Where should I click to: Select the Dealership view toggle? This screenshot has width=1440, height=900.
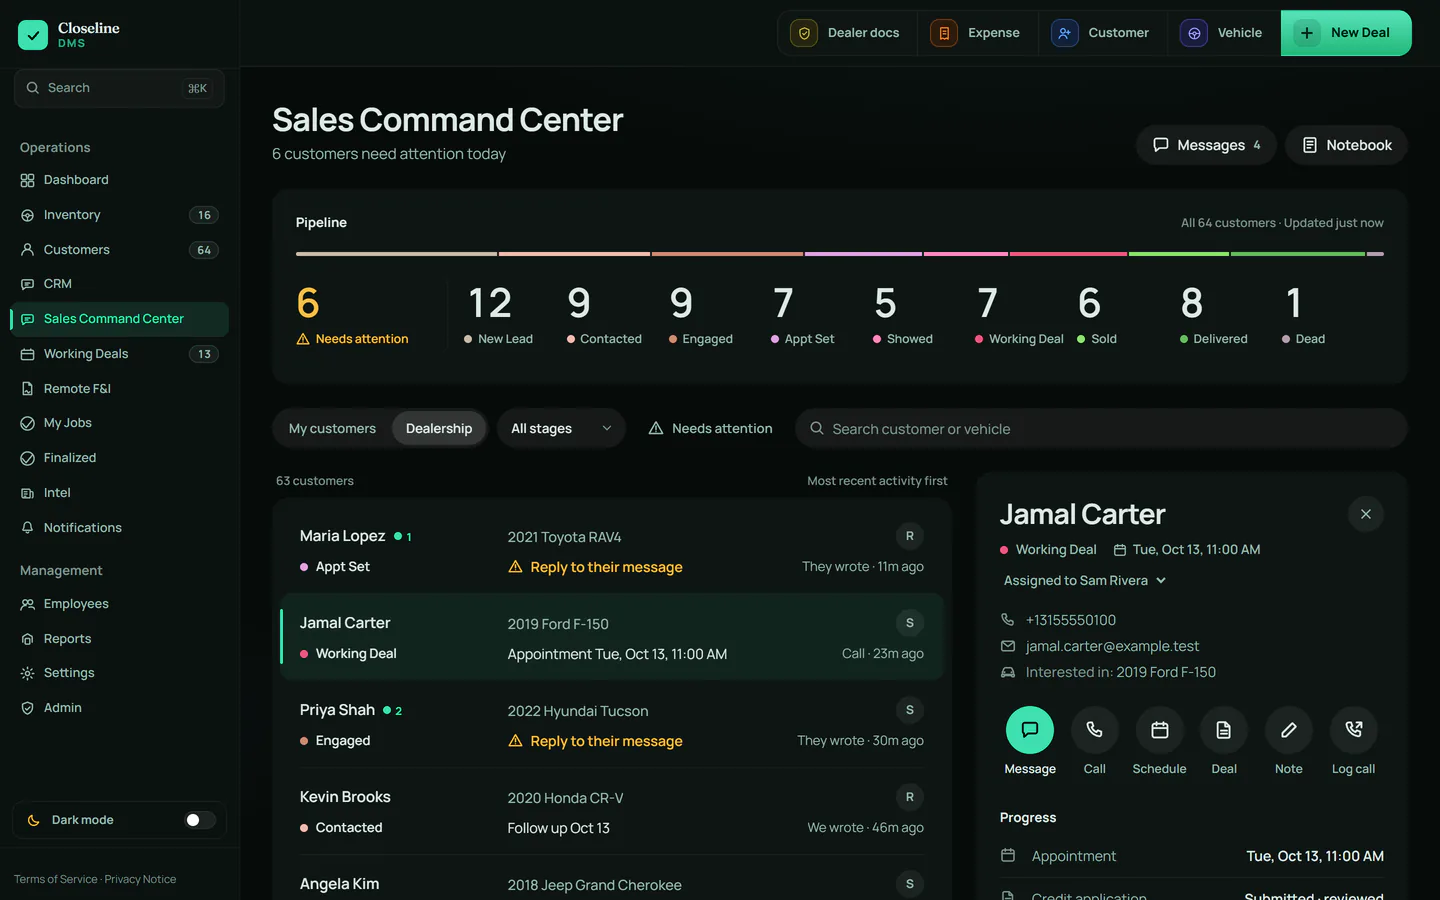tap(439, 429)
